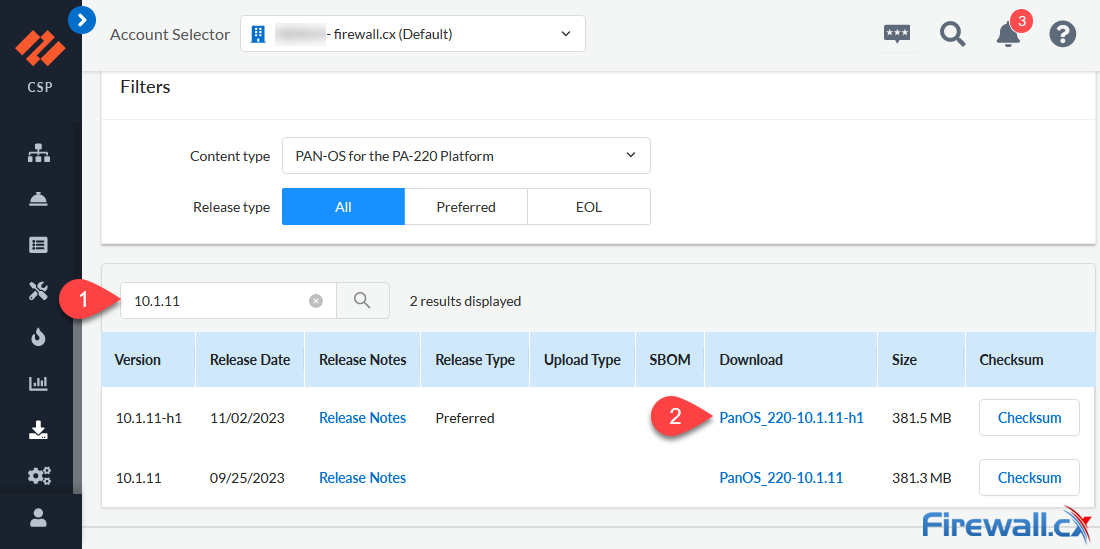This screenshot has width=1100, height=549.
Task: Open the feedback chat icon
Action: click(897, 34)
